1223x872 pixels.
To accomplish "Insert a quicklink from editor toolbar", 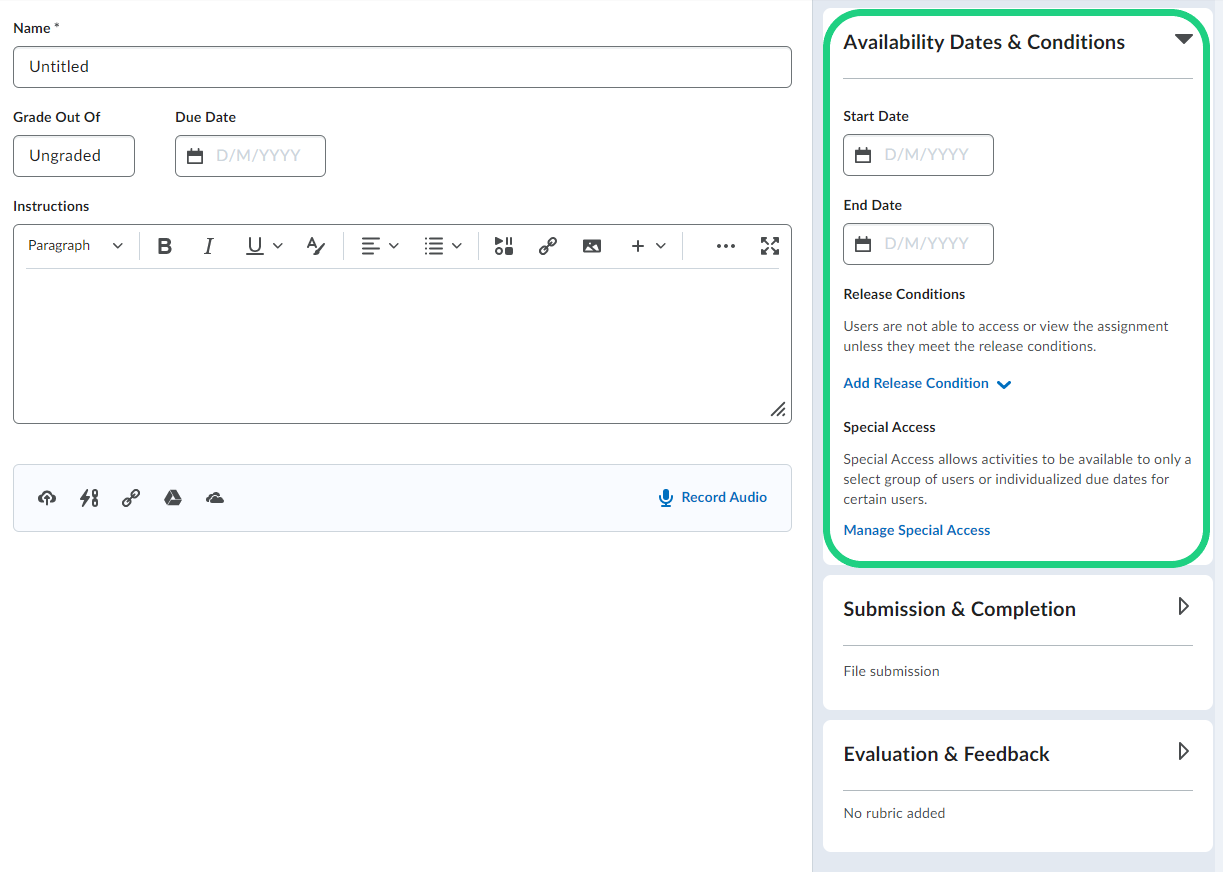I will point(547,246).
